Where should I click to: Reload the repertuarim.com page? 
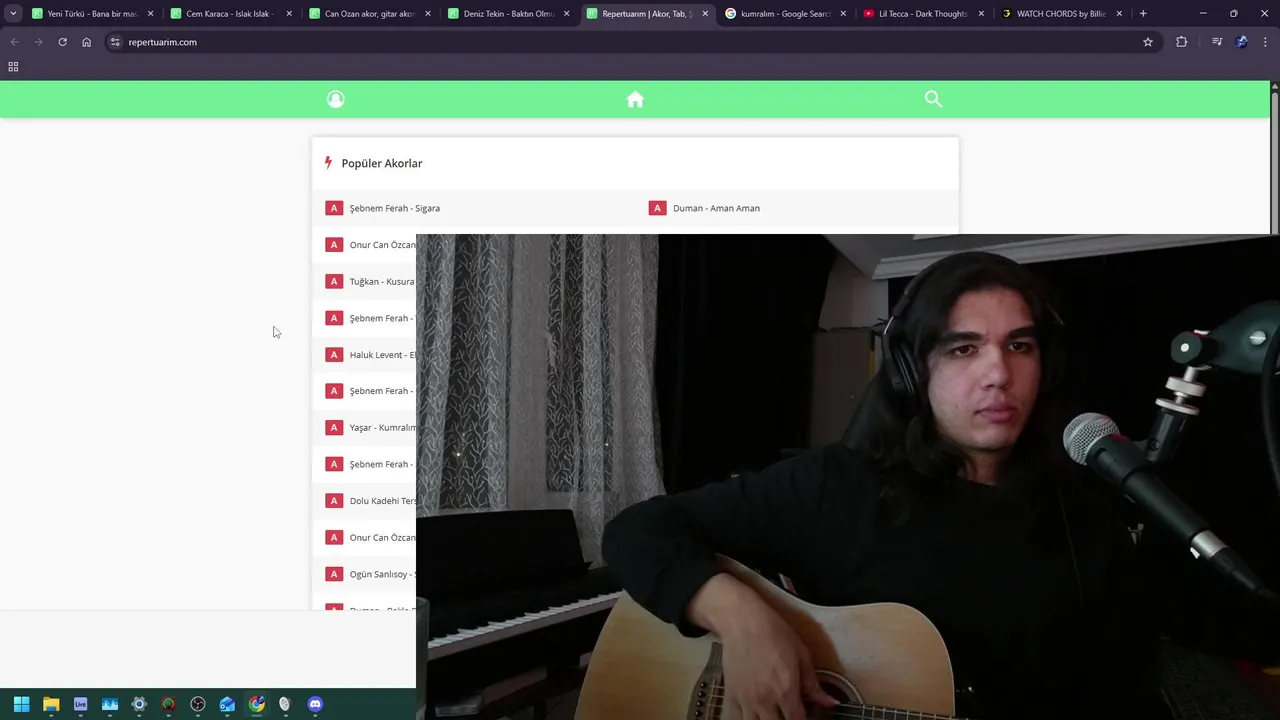(62, 42)
